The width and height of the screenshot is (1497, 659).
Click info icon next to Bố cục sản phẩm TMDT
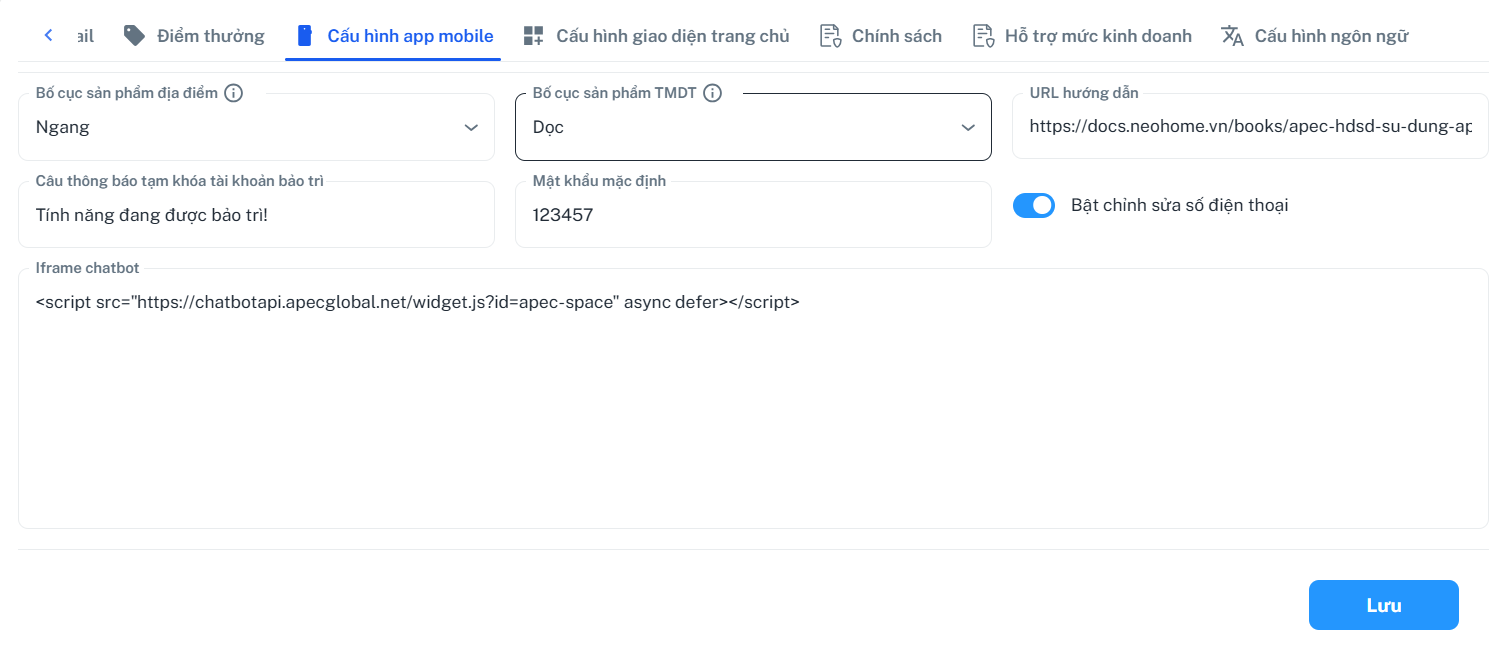coord(712,93)
